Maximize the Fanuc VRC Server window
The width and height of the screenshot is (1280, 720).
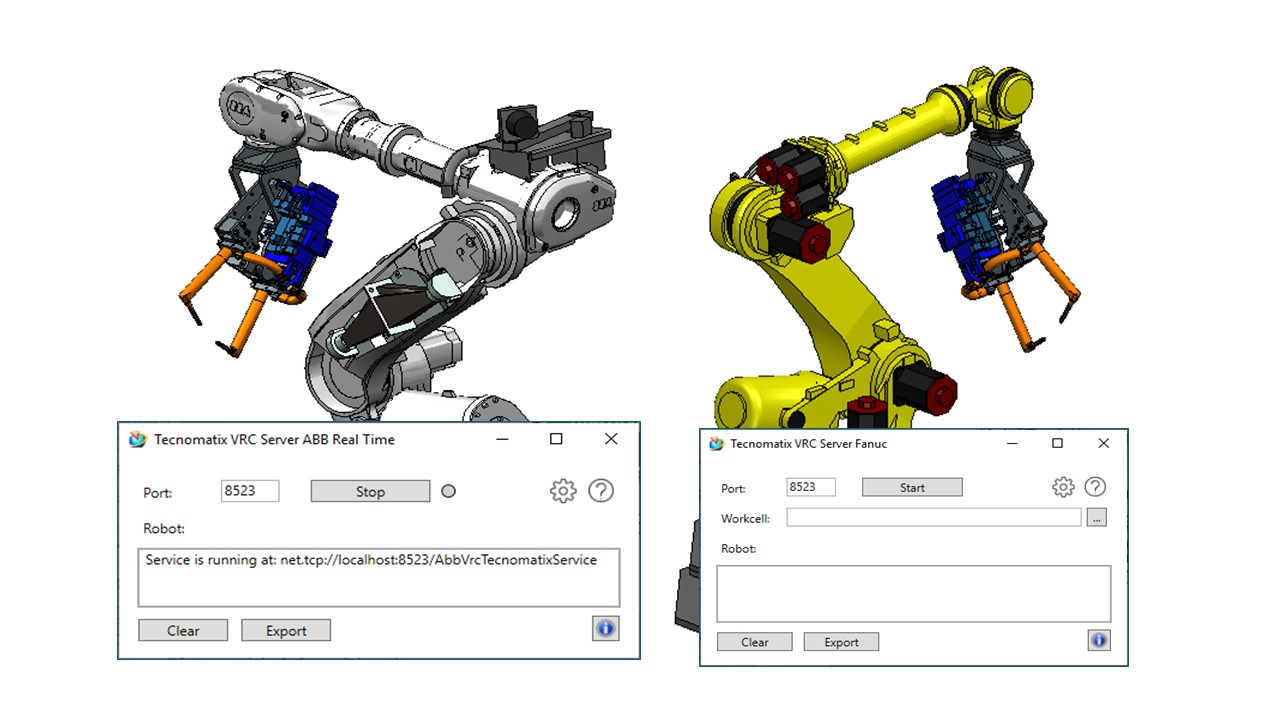[x=1057, y=443]
